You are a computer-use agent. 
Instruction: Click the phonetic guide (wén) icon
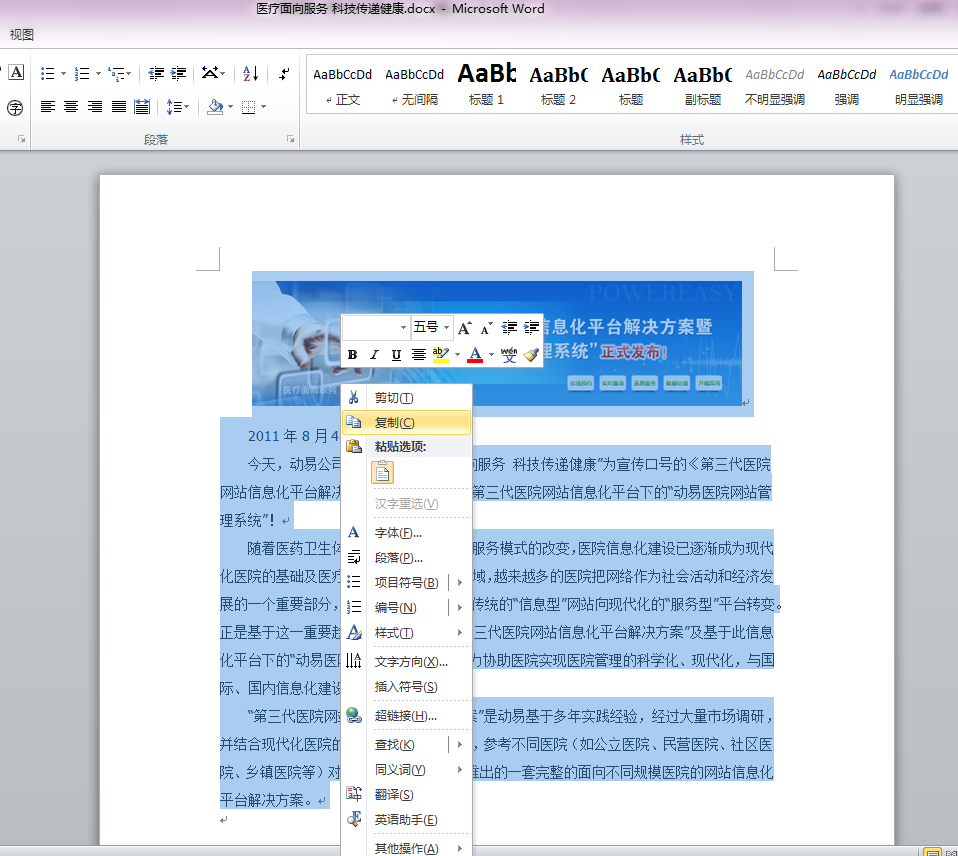(509, 355)
